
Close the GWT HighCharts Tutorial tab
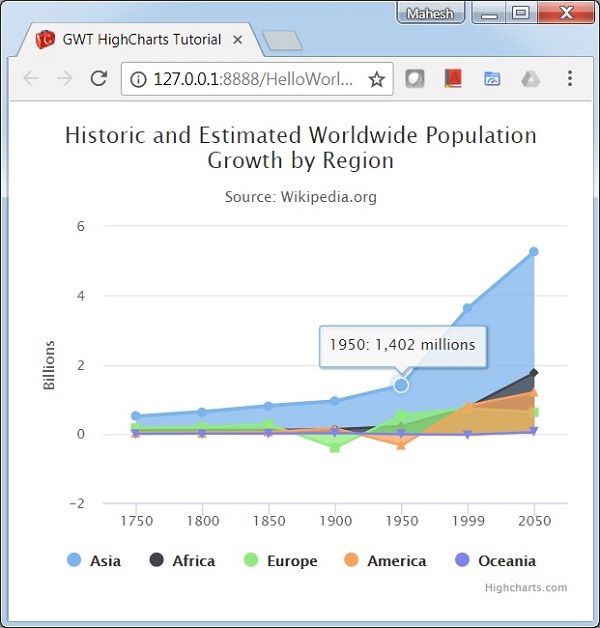[x=237, y=41]
